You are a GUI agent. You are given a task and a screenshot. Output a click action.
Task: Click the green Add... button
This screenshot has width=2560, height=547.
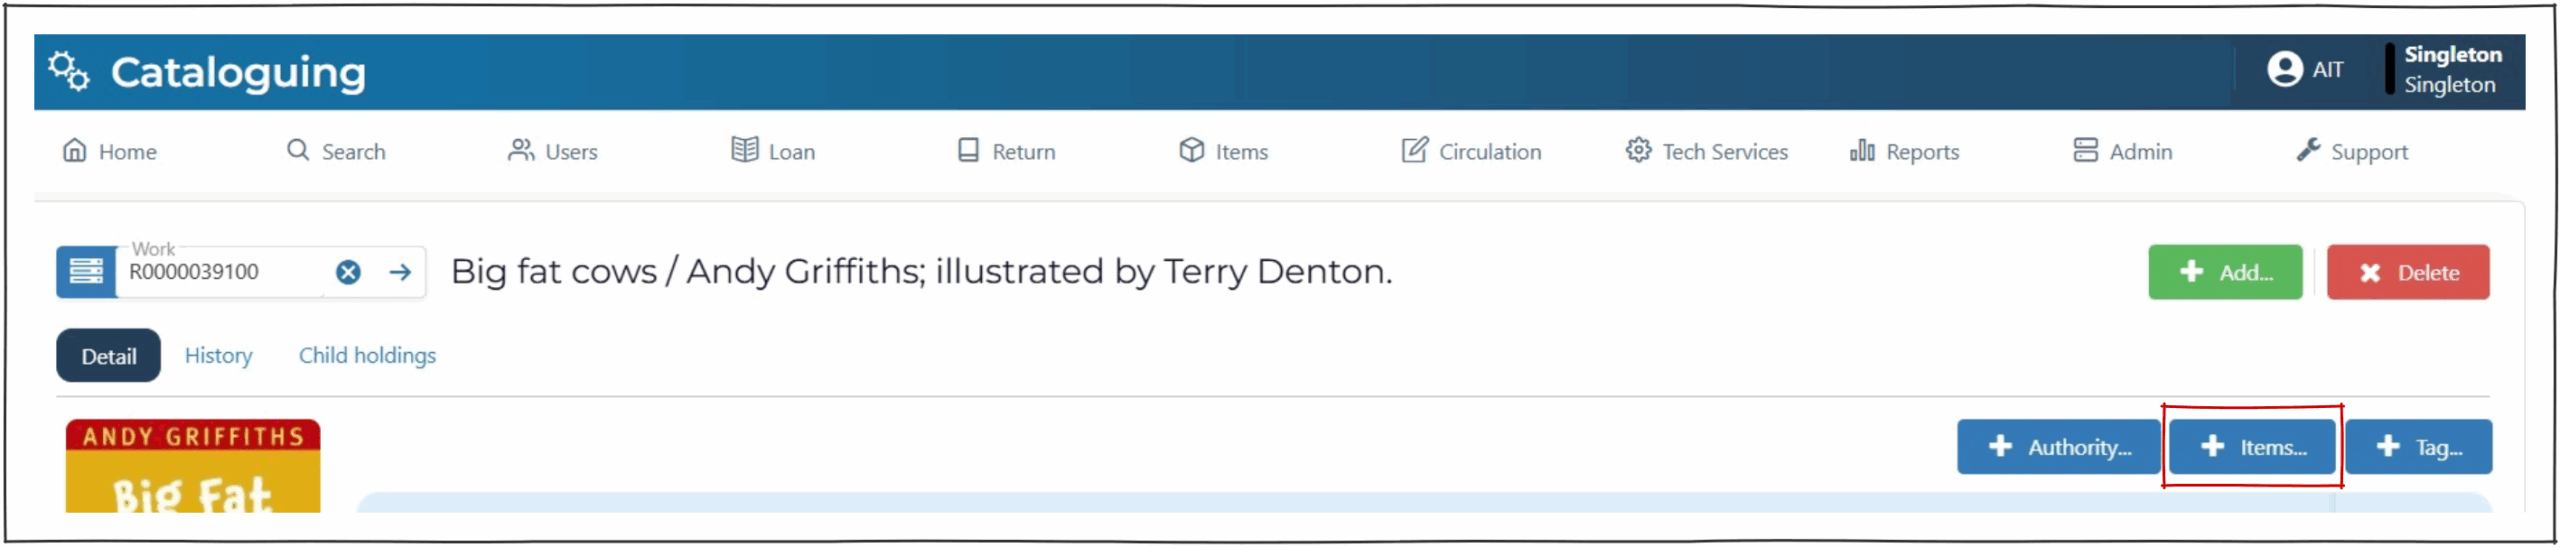click(2224, 272)
